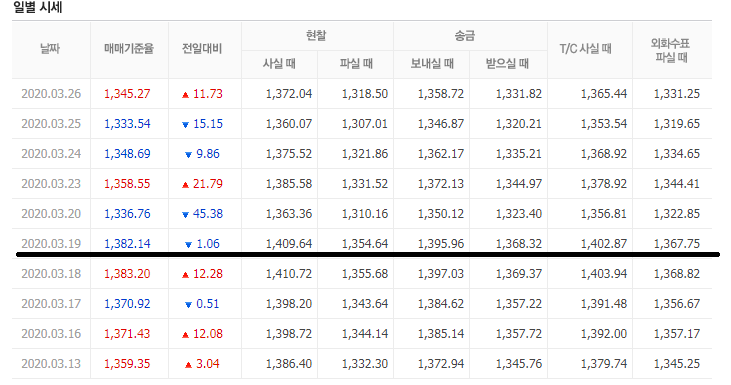The image size is (731, 385).
Task: Click the down change 15.15
Action: [202, 124]
